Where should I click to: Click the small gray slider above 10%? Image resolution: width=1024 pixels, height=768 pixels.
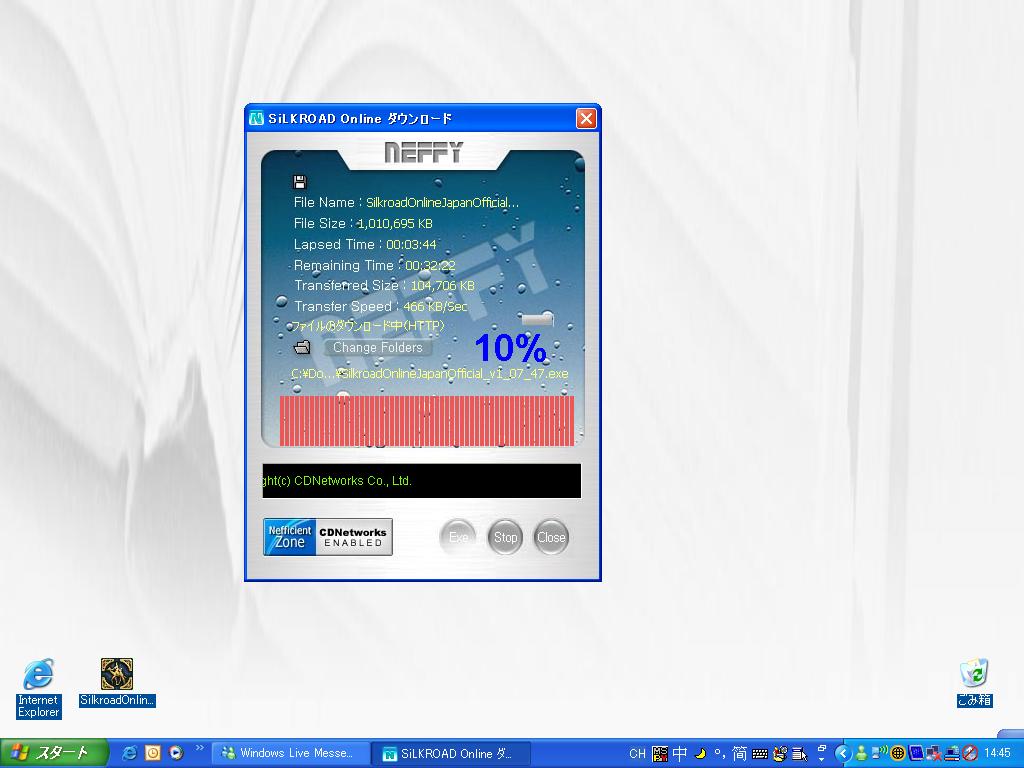tap(537, 319)
